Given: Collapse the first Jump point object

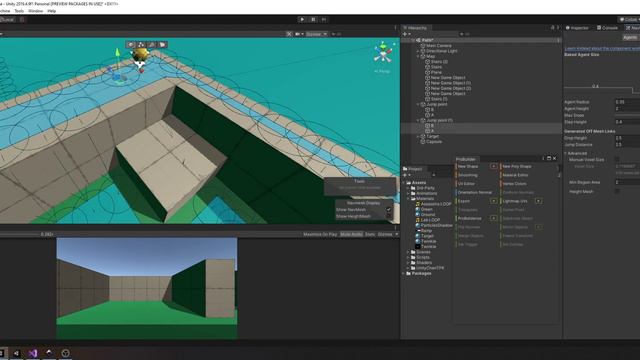Looking at the screenshot, I should coord(418,104).
